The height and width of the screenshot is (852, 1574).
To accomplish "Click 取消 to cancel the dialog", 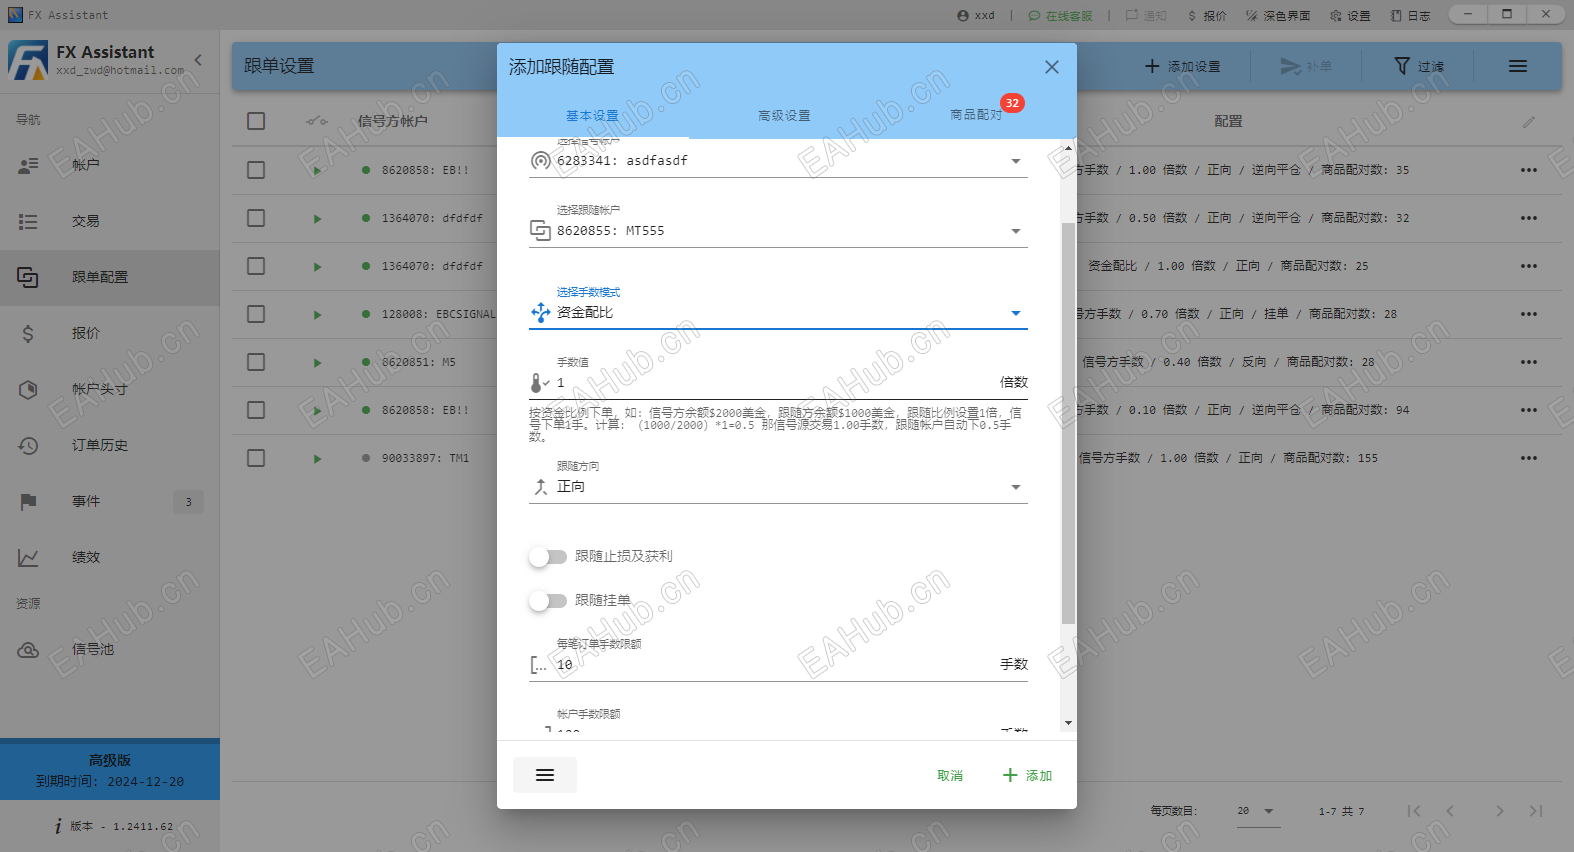I will (950, 775).
